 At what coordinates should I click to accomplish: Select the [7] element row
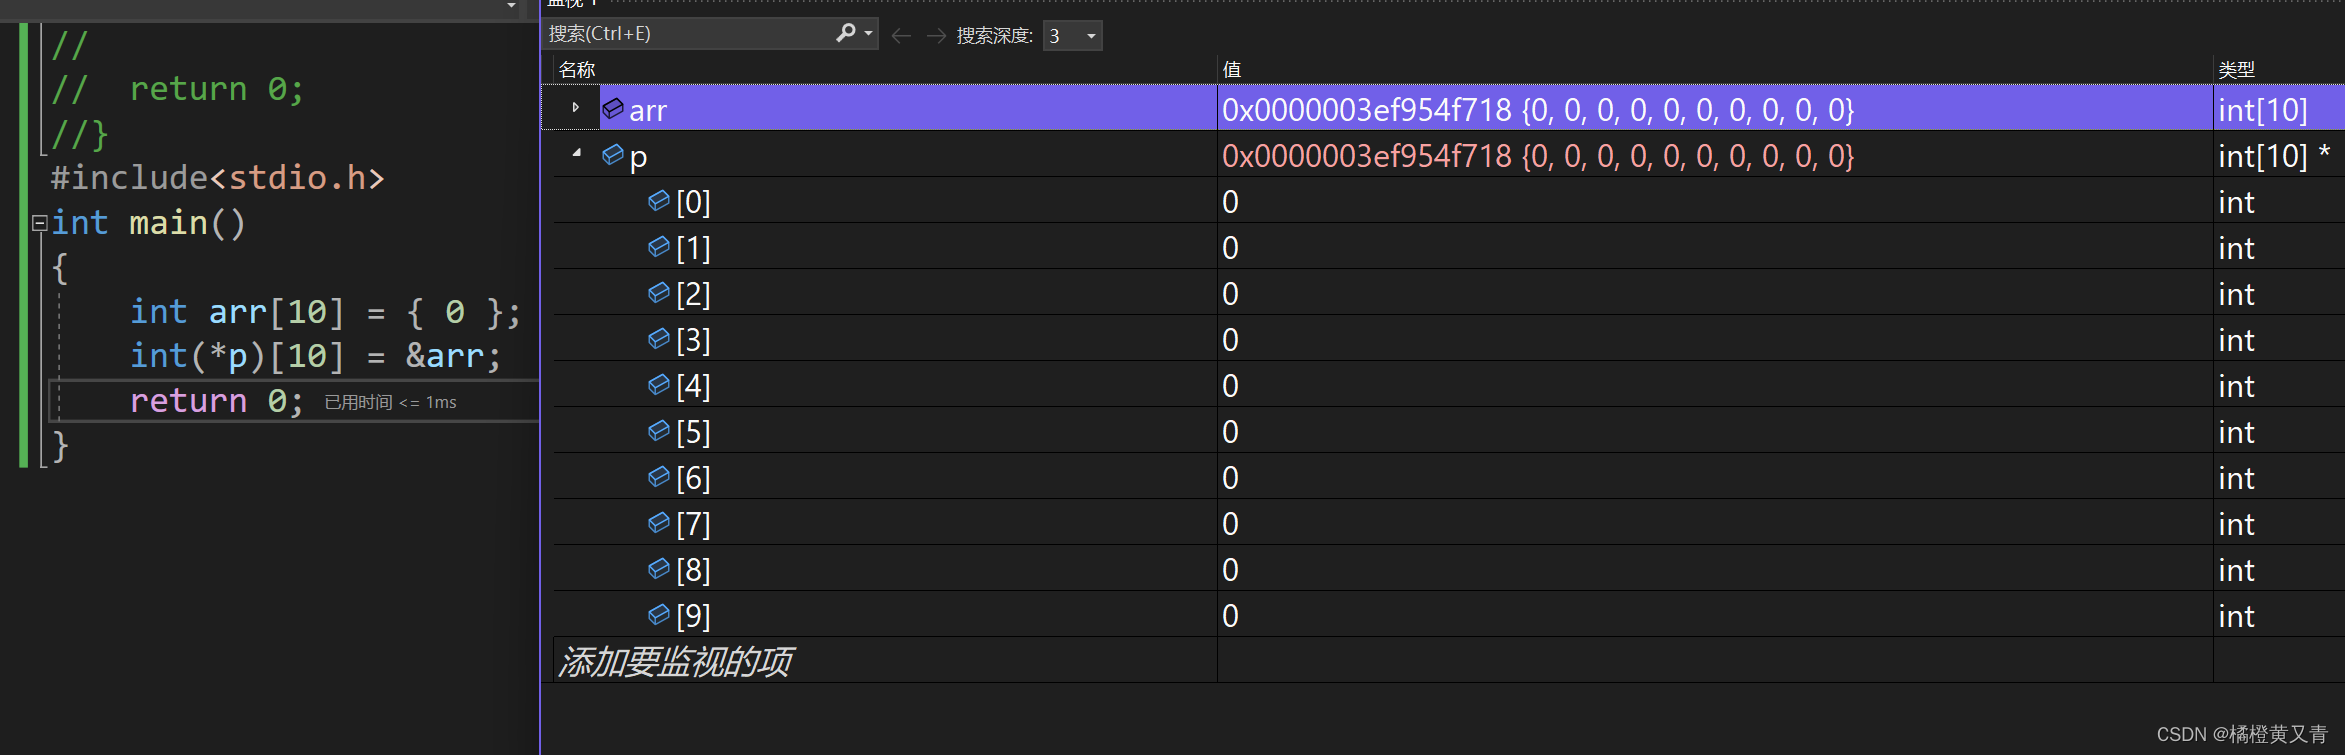1448,523
